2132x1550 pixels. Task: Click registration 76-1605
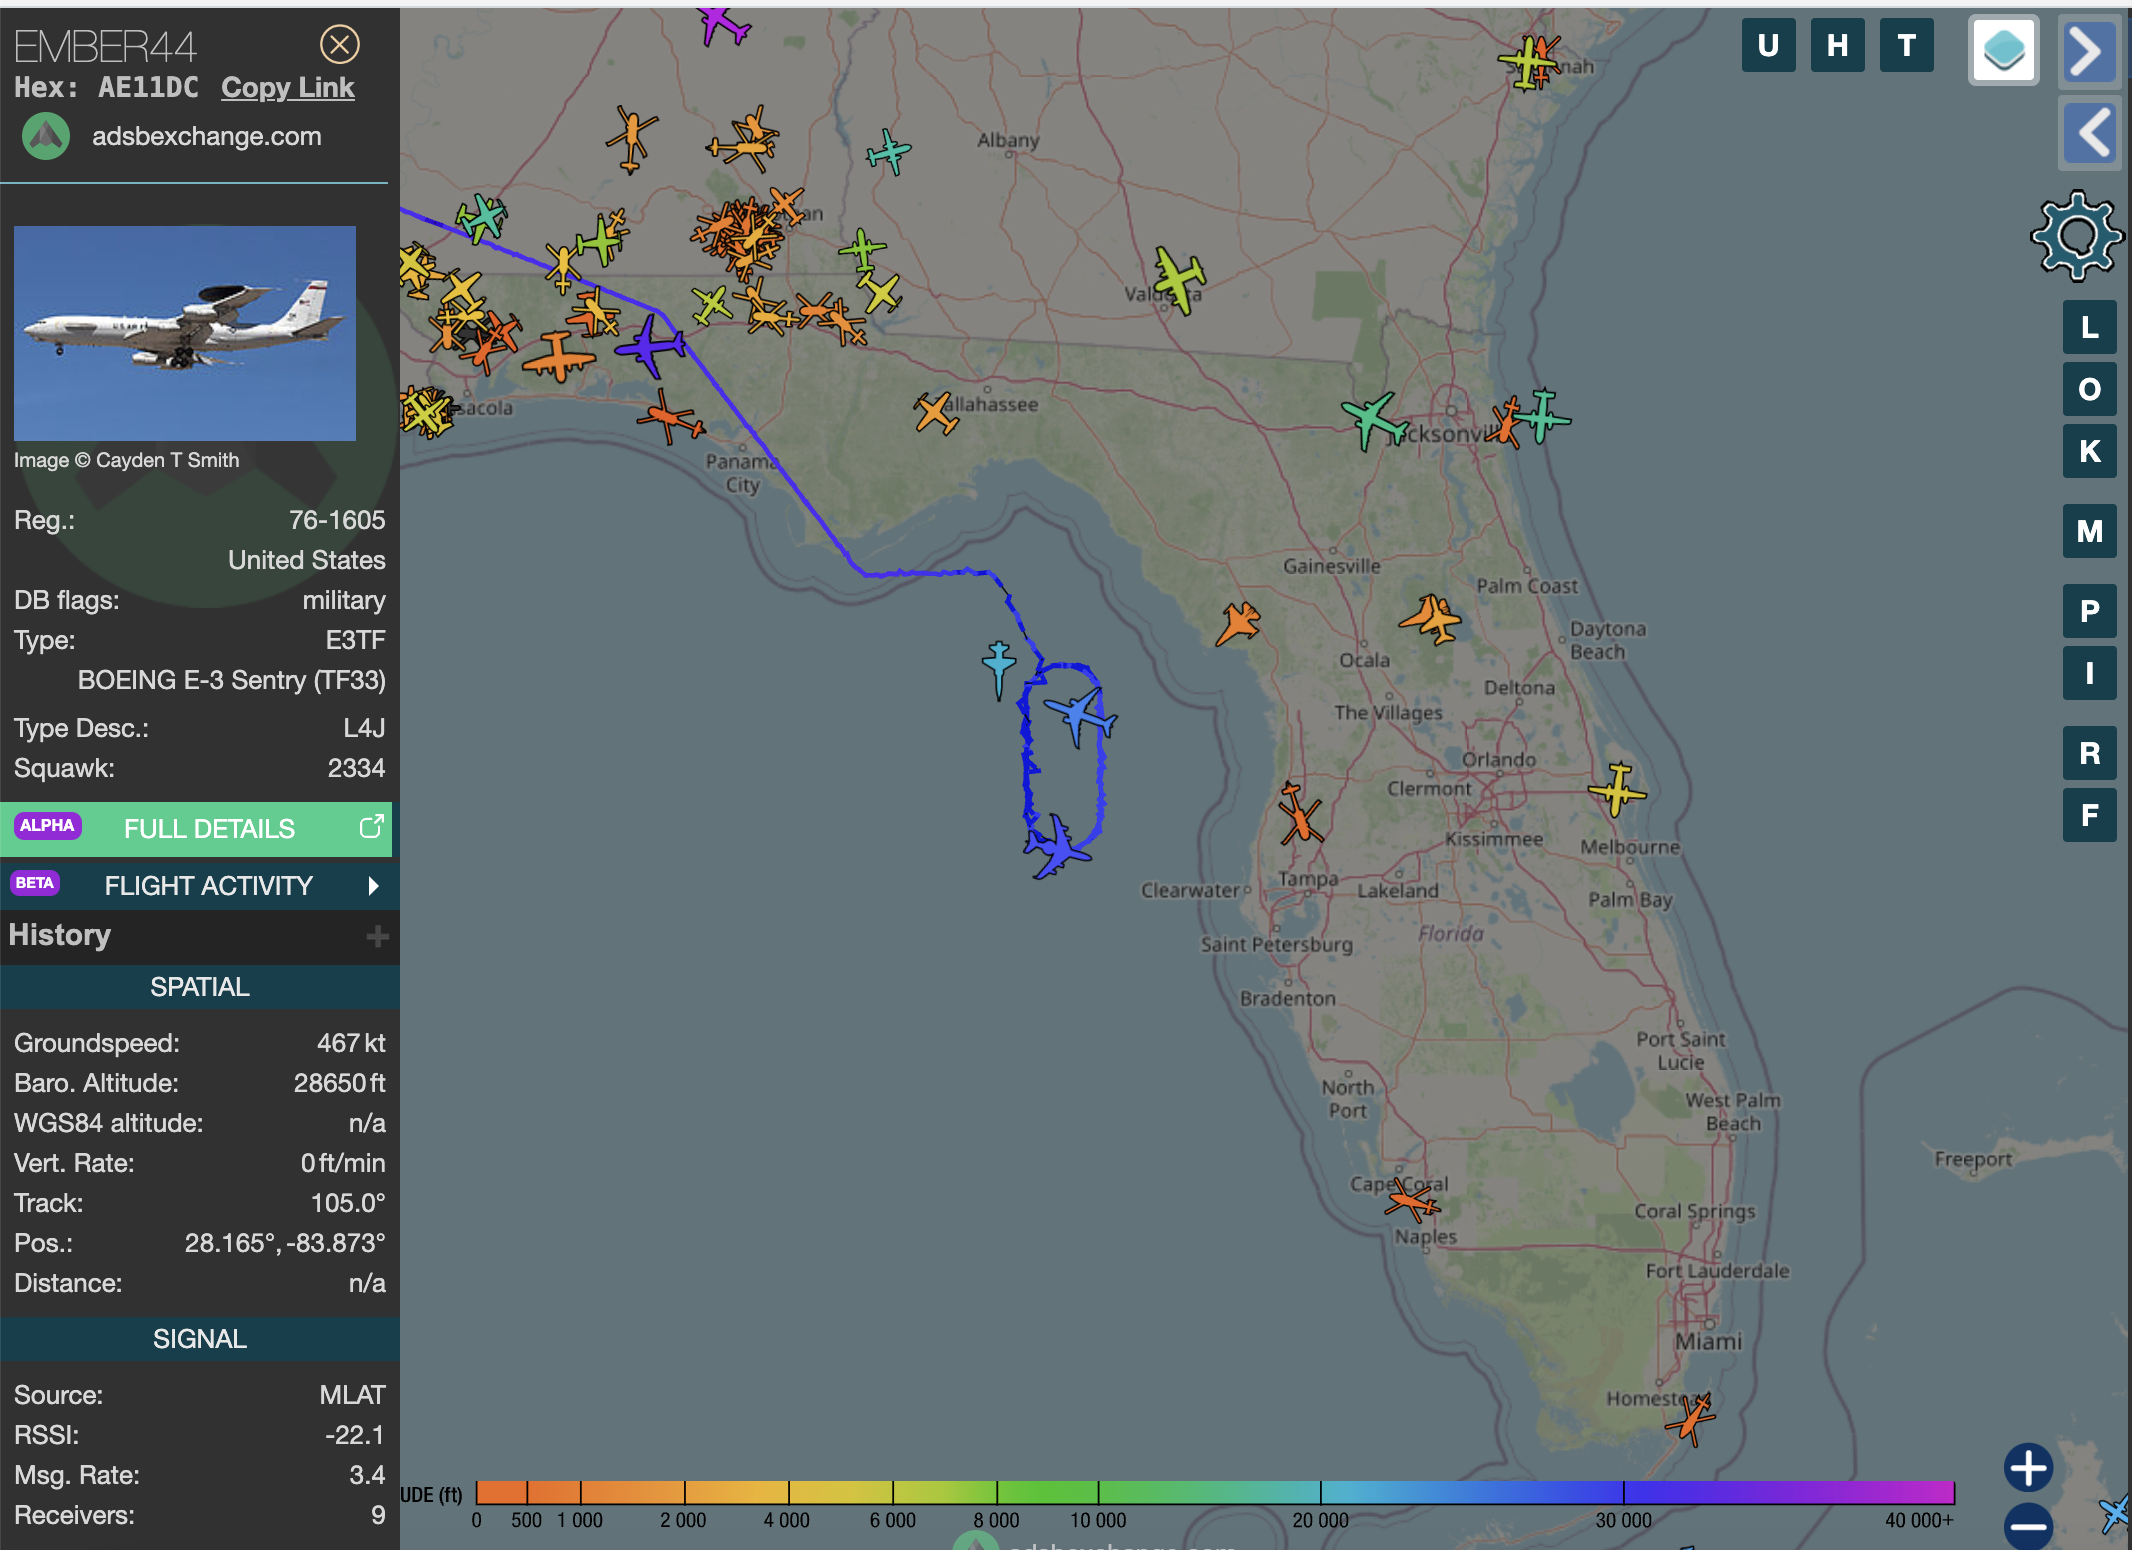click(337, 520)
